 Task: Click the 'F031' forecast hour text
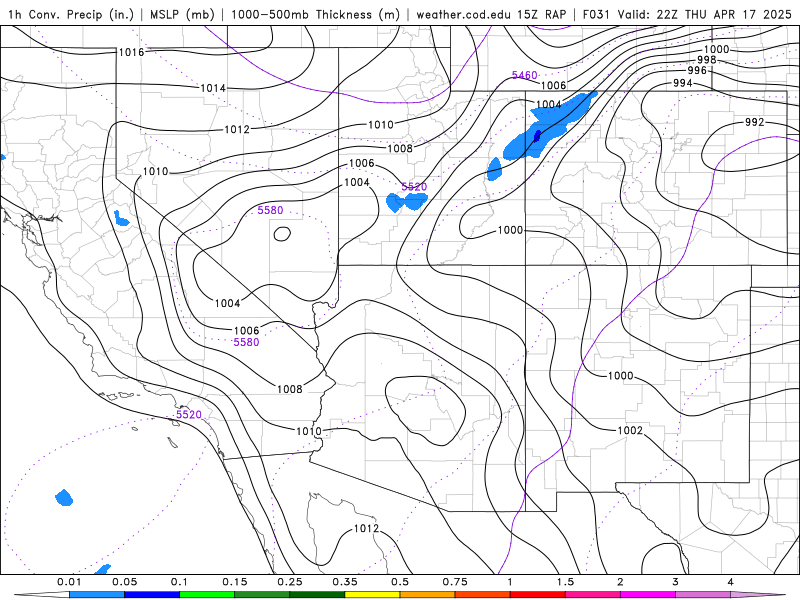point(595,14)
